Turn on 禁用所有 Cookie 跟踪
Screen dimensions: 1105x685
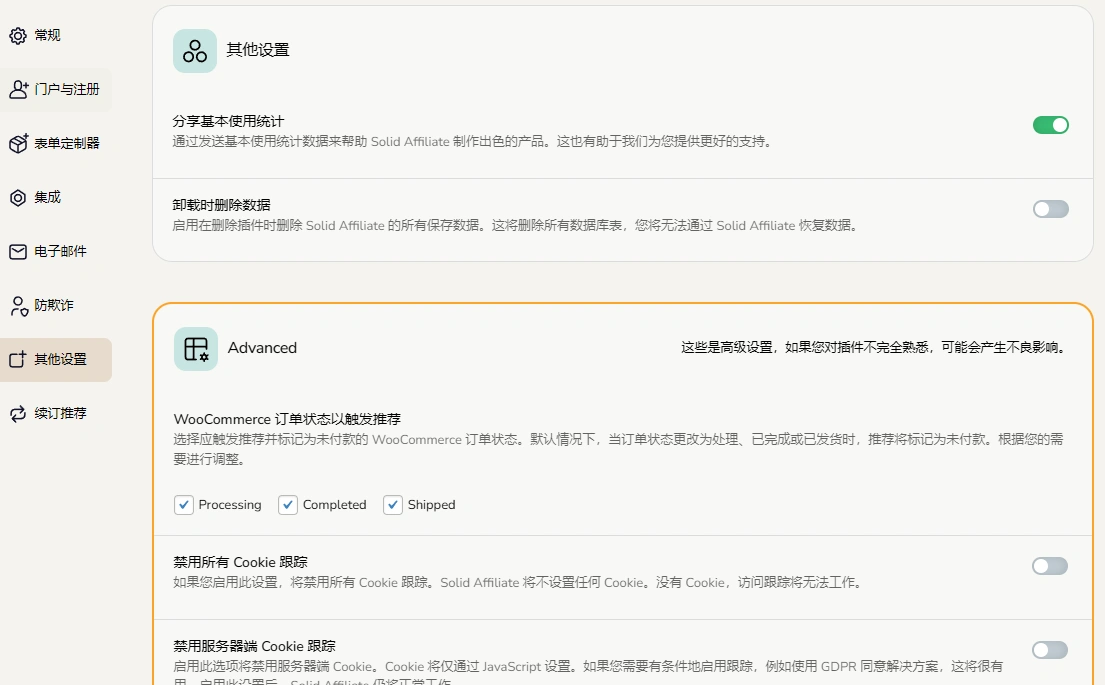[1049, 565]
